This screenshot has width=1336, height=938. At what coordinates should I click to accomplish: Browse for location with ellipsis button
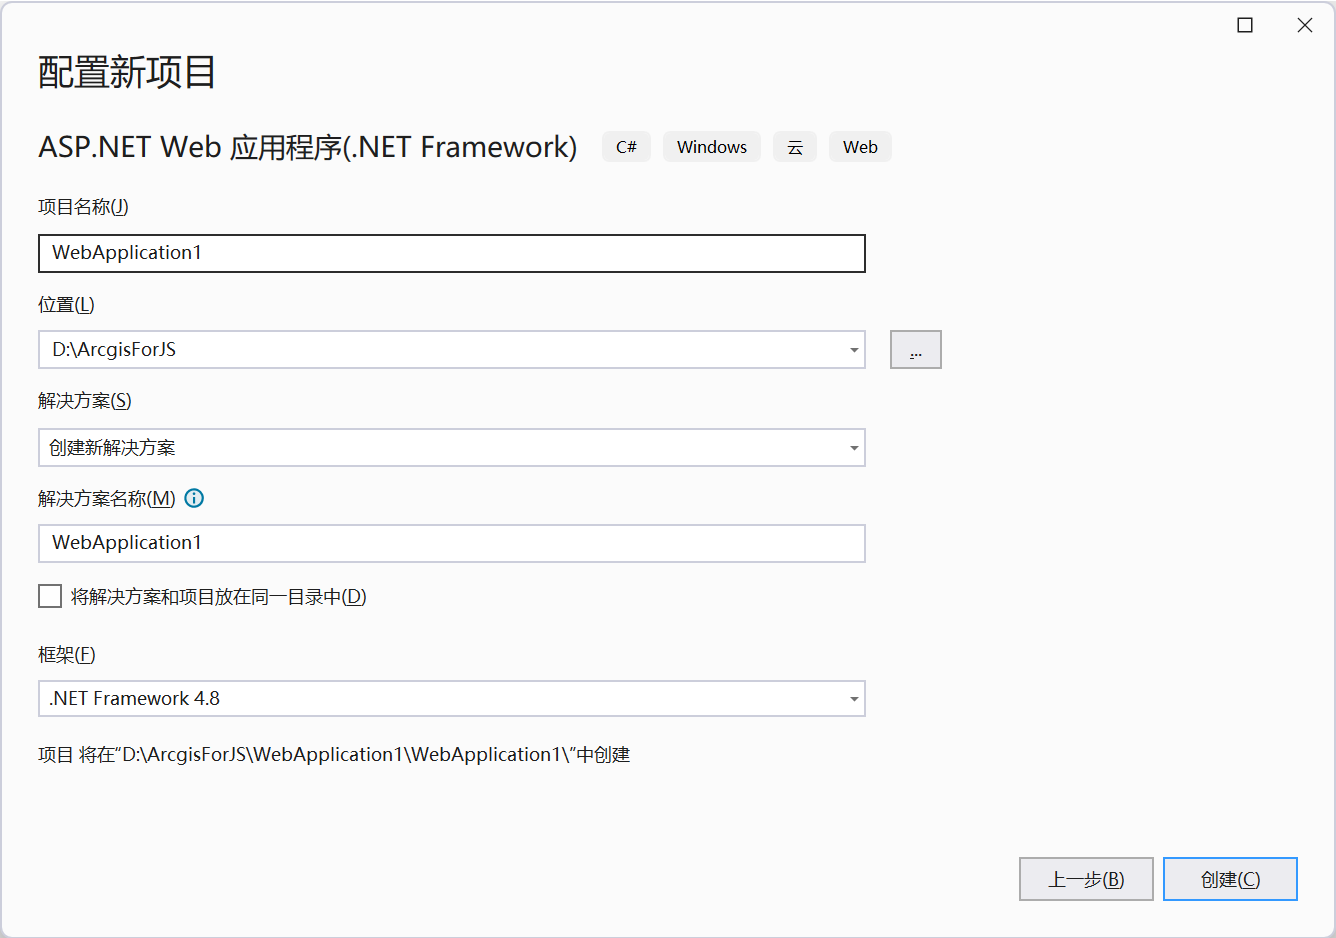(x=916, y=350)
